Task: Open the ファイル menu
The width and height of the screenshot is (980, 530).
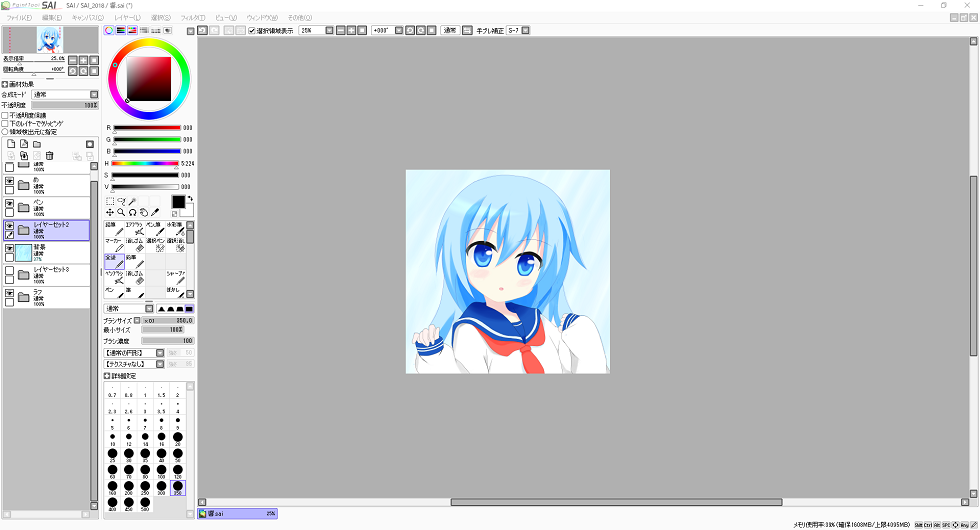Action: [19, 18]
